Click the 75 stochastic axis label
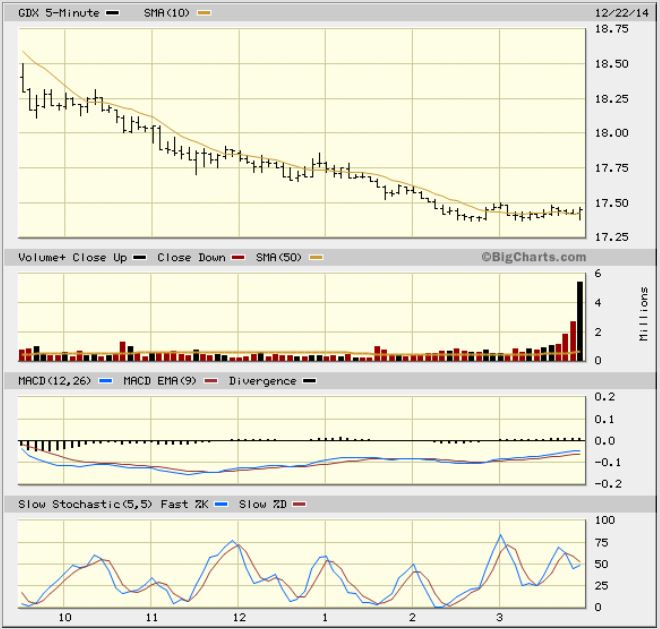The image size is (660, 629). (601, 543)
